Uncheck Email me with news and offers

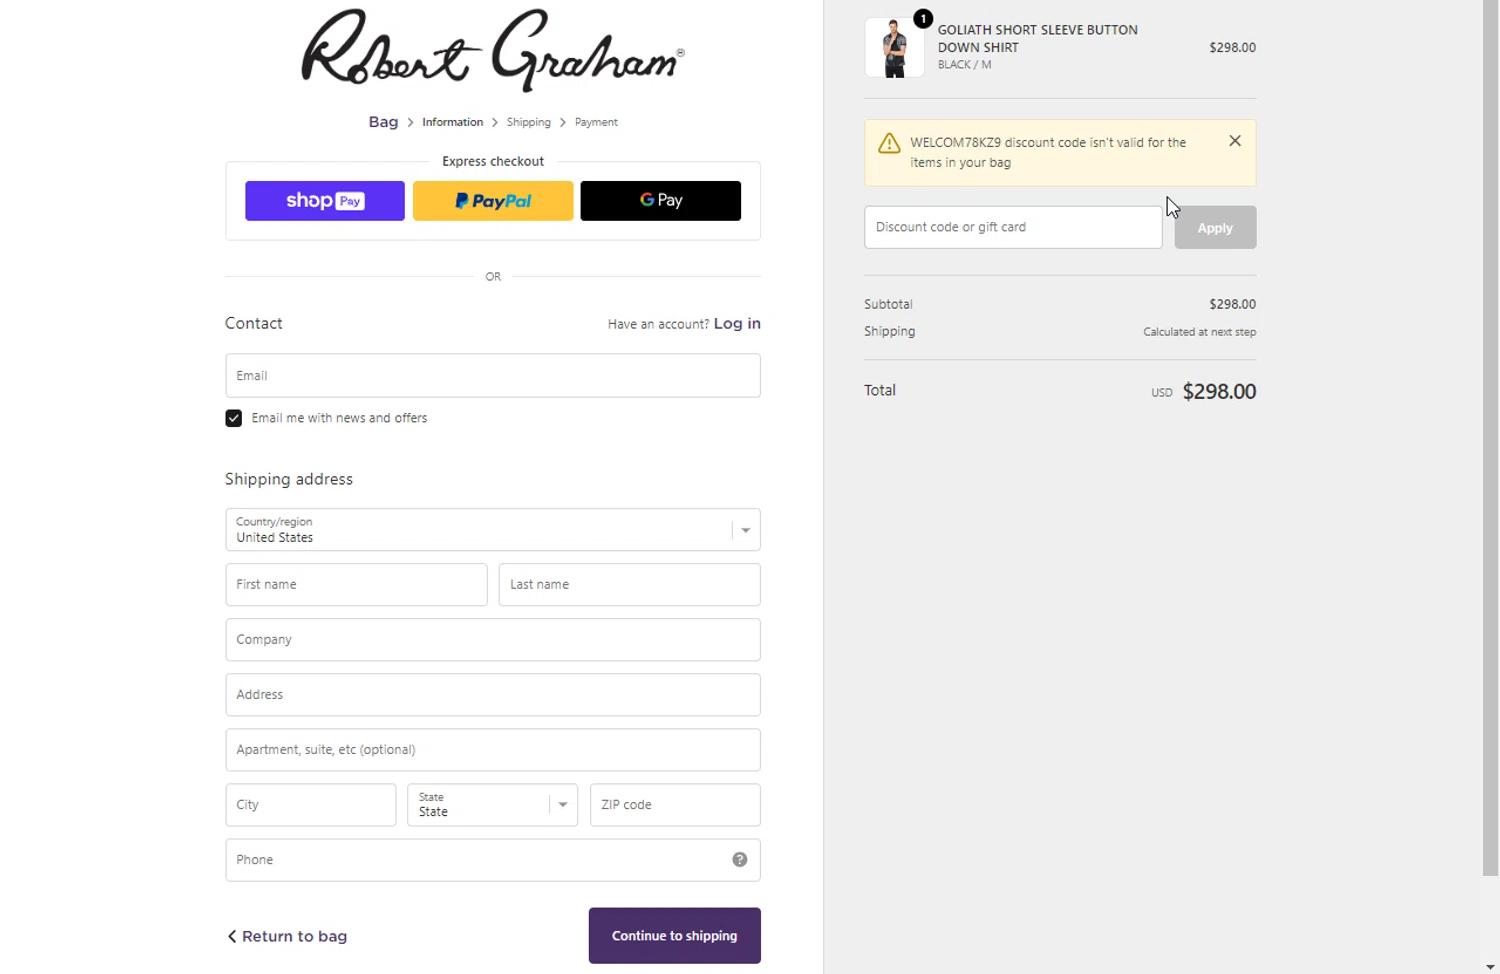233,418
